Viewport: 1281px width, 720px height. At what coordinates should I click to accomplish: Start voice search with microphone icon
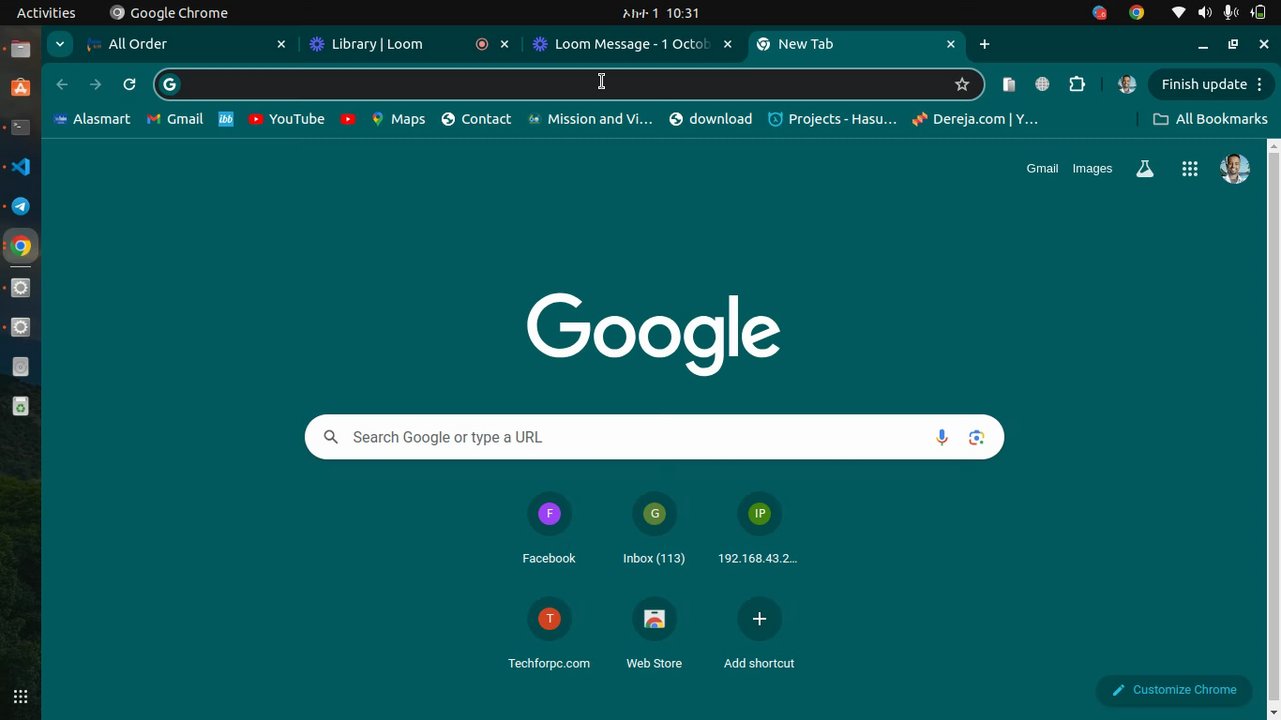pyautogui.click(x=941, y=437)
